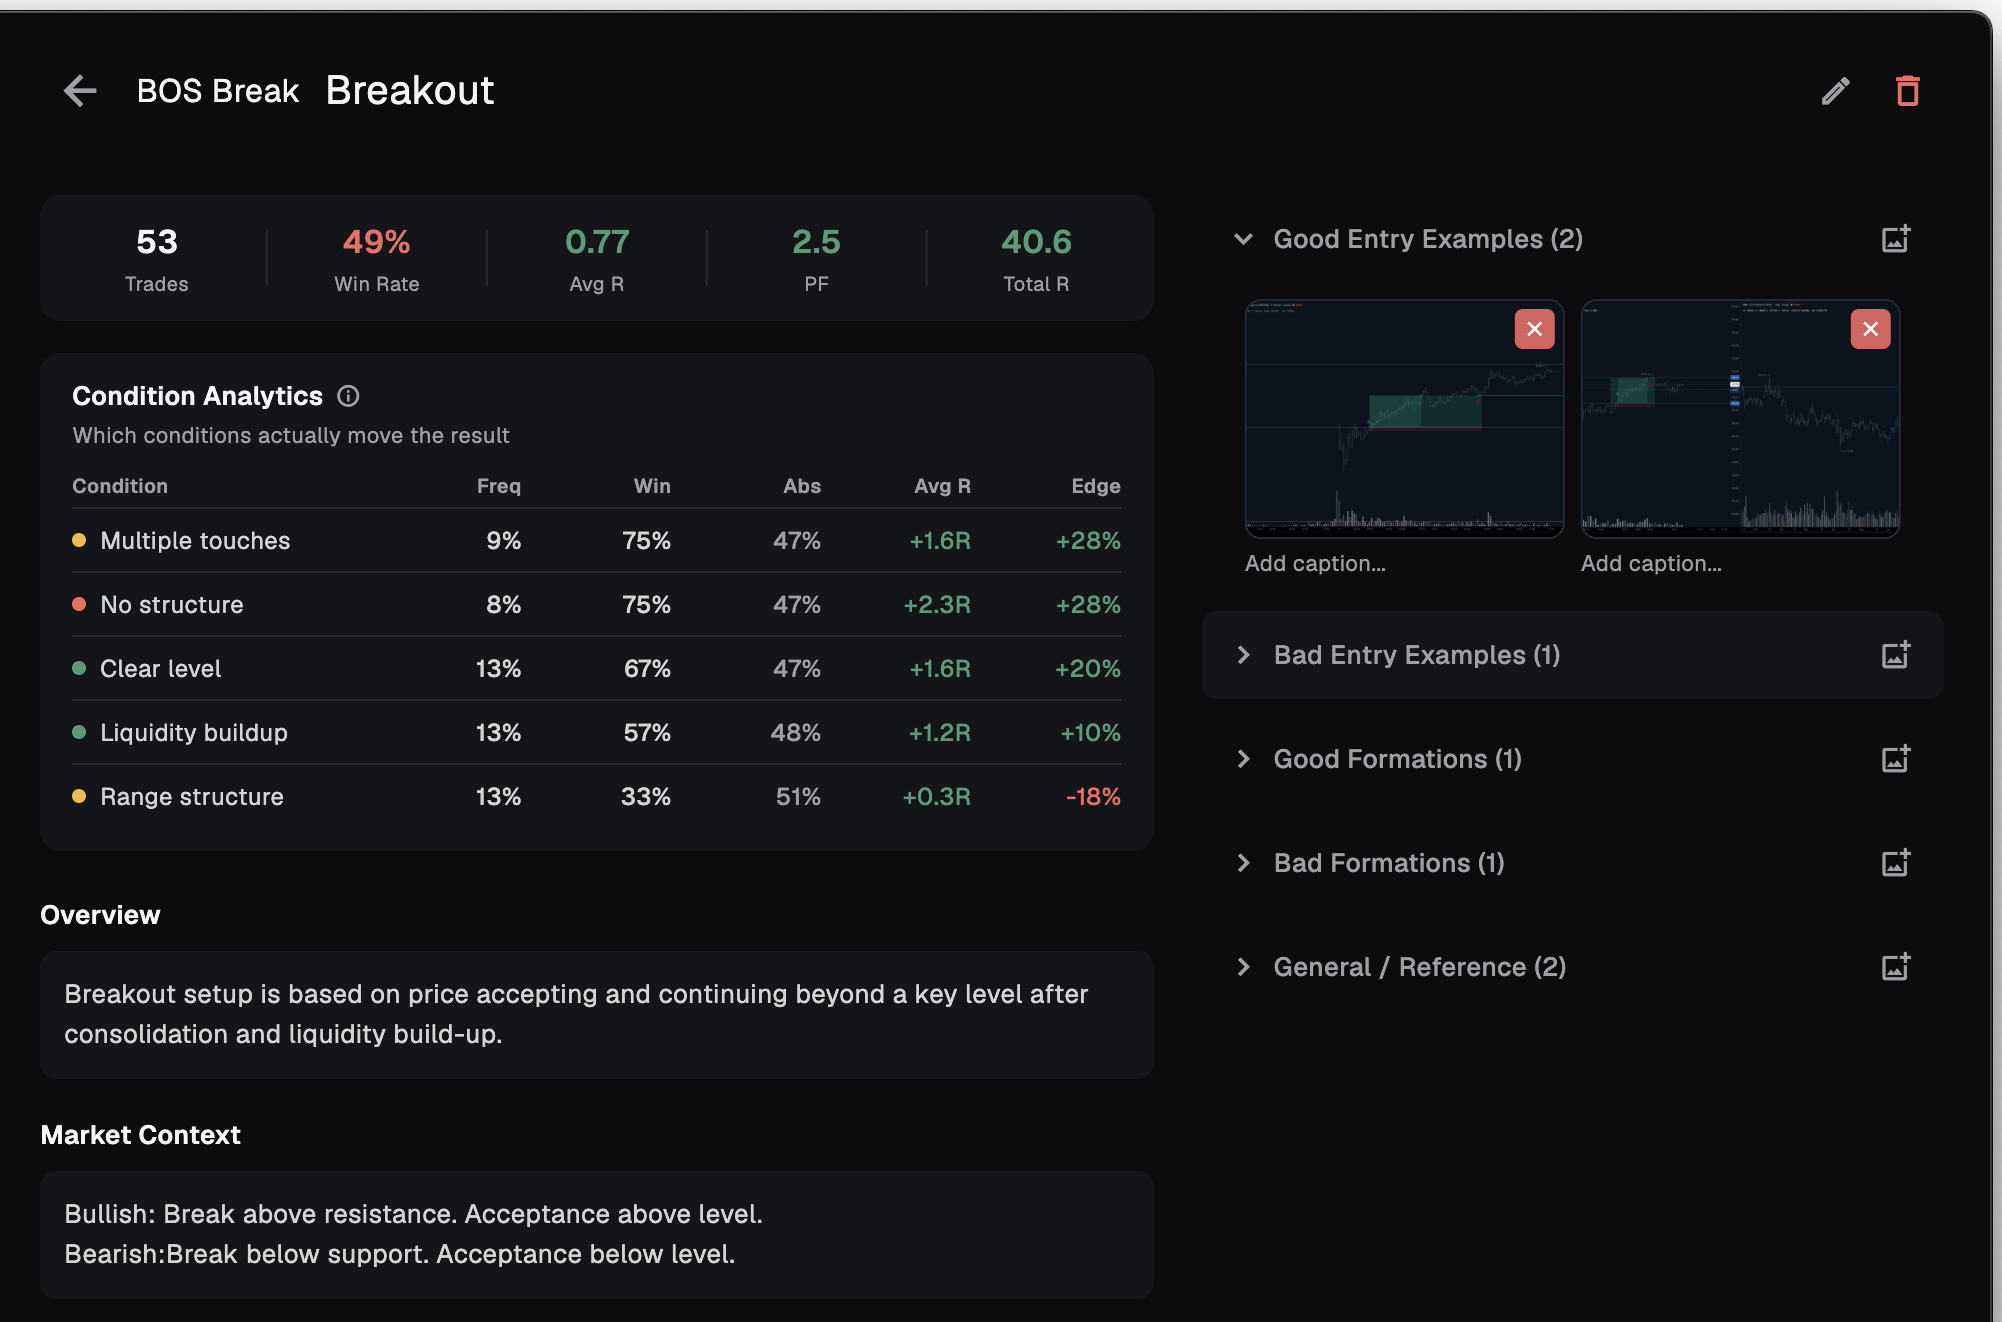Image resolution: width=2002 pixels, height=1322 pixels.
Task: Edit the setup with the pencil icon
Action: (x=1836, y=91)
